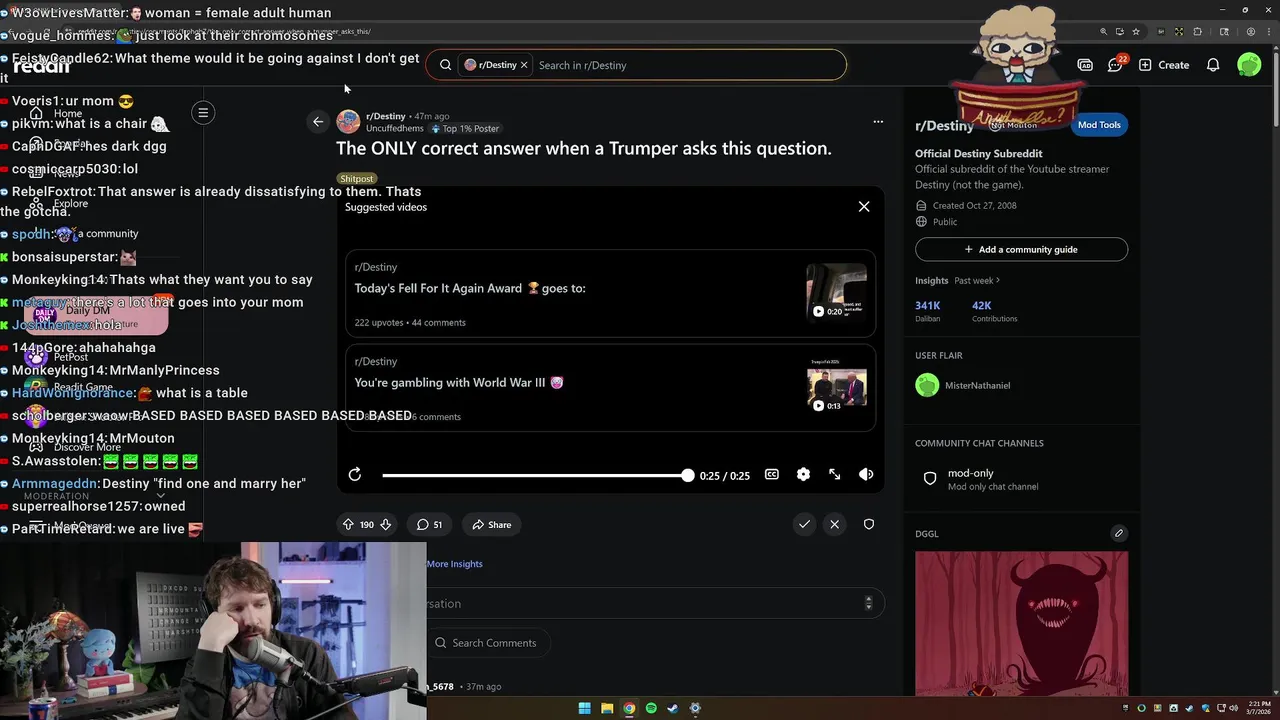
Task: Collapse the left sidebar hamburger button
Action: [x=203, y=113]
